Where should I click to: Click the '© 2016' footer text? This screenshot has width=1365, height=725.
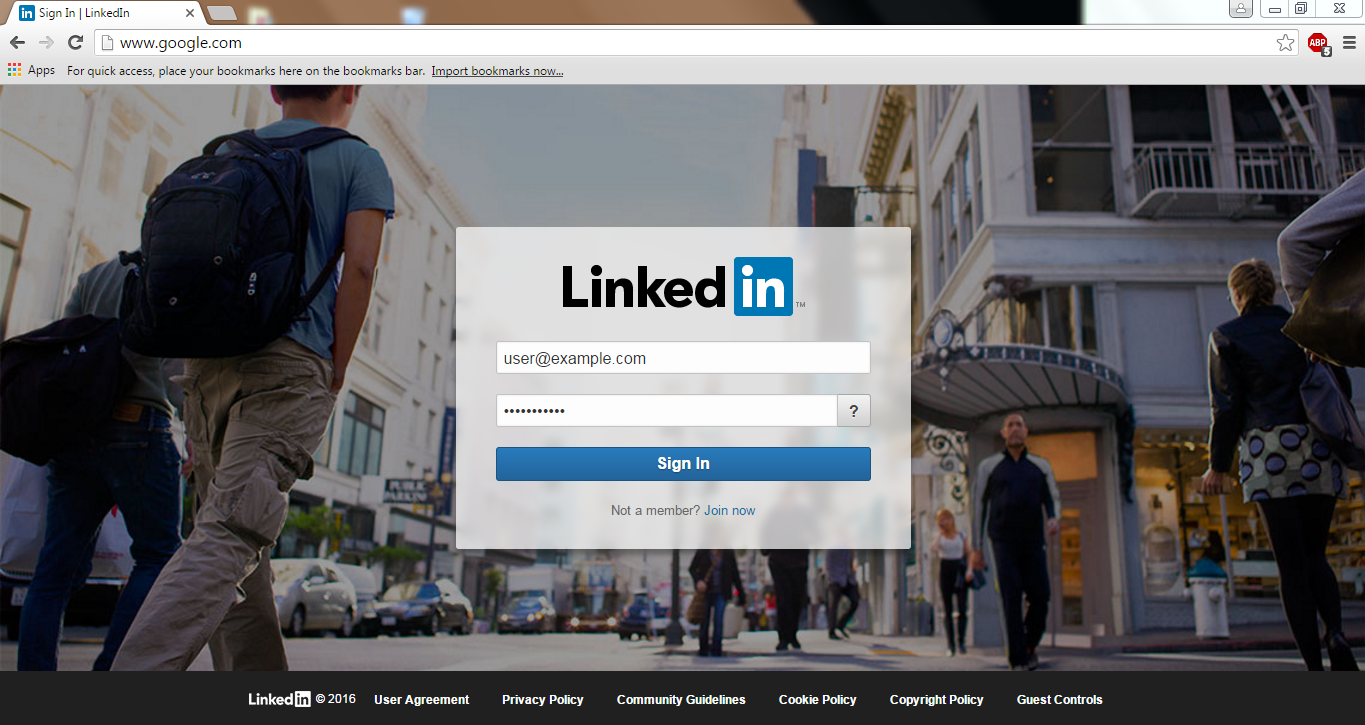click(336, 699)
